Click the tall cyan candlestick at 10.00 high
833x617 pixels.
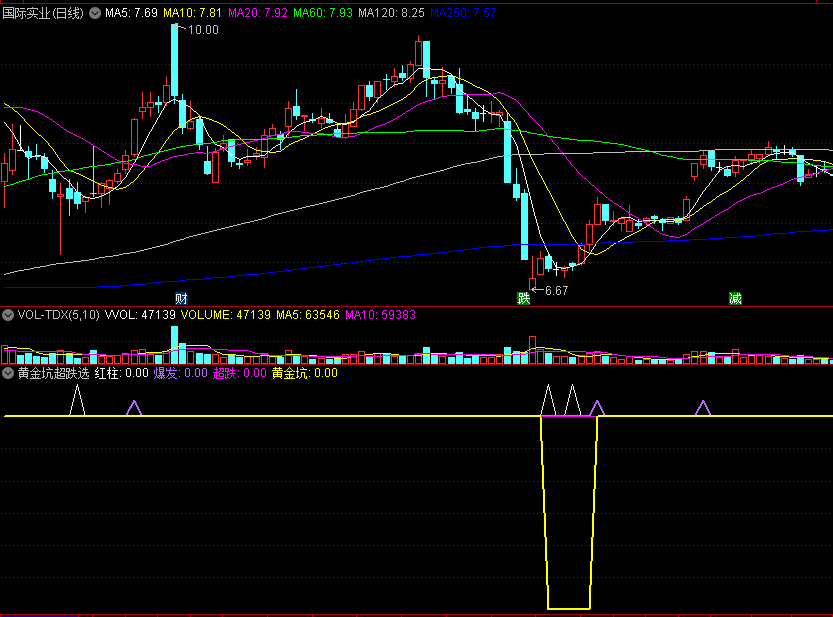tap(174, 61)
